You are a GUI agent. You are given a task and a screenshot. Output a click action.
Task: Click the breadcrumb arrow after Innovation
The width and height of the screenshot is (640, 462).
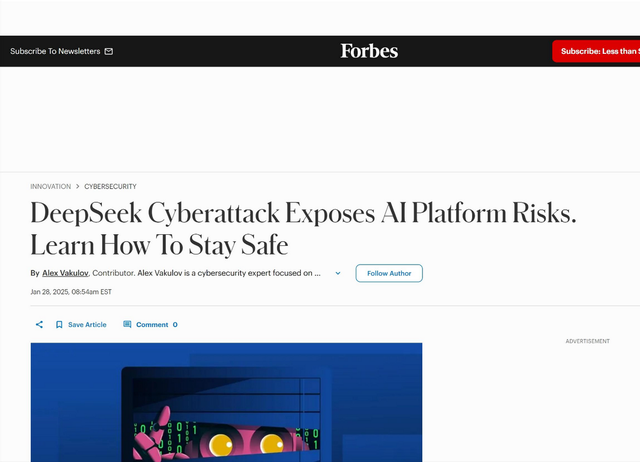[x=77, y=187]
